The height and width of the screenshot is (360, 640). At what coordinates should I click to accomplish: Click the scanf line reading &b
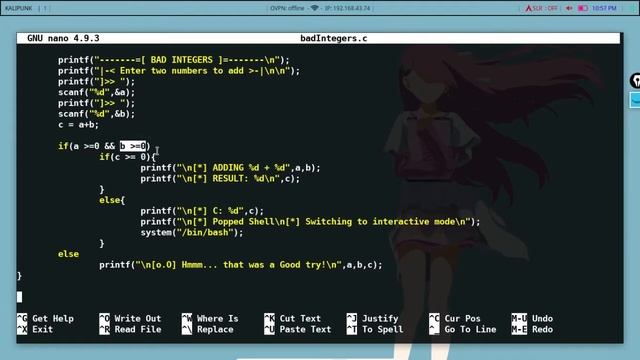96,114
